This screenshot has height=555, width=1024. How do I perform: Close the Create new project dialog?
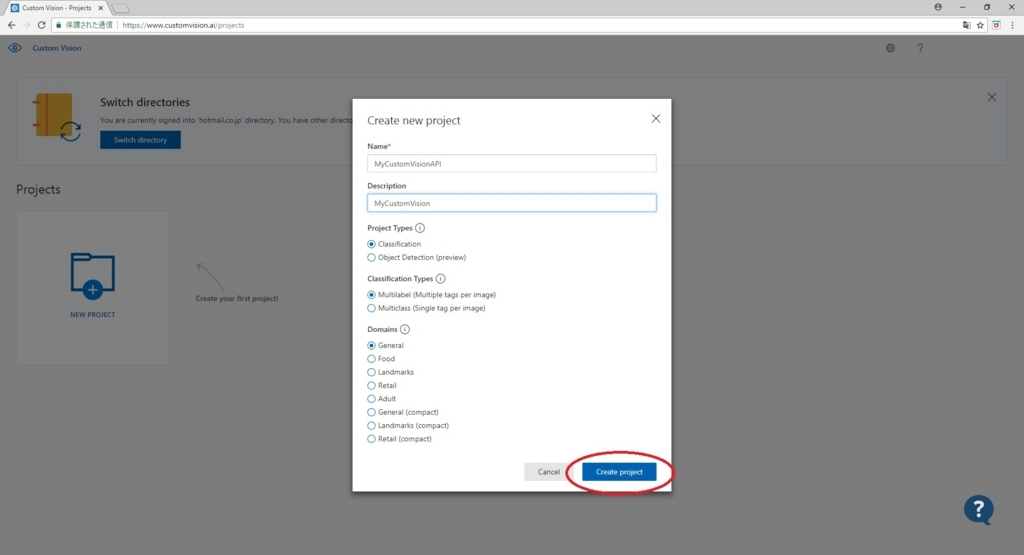[656, 118]
